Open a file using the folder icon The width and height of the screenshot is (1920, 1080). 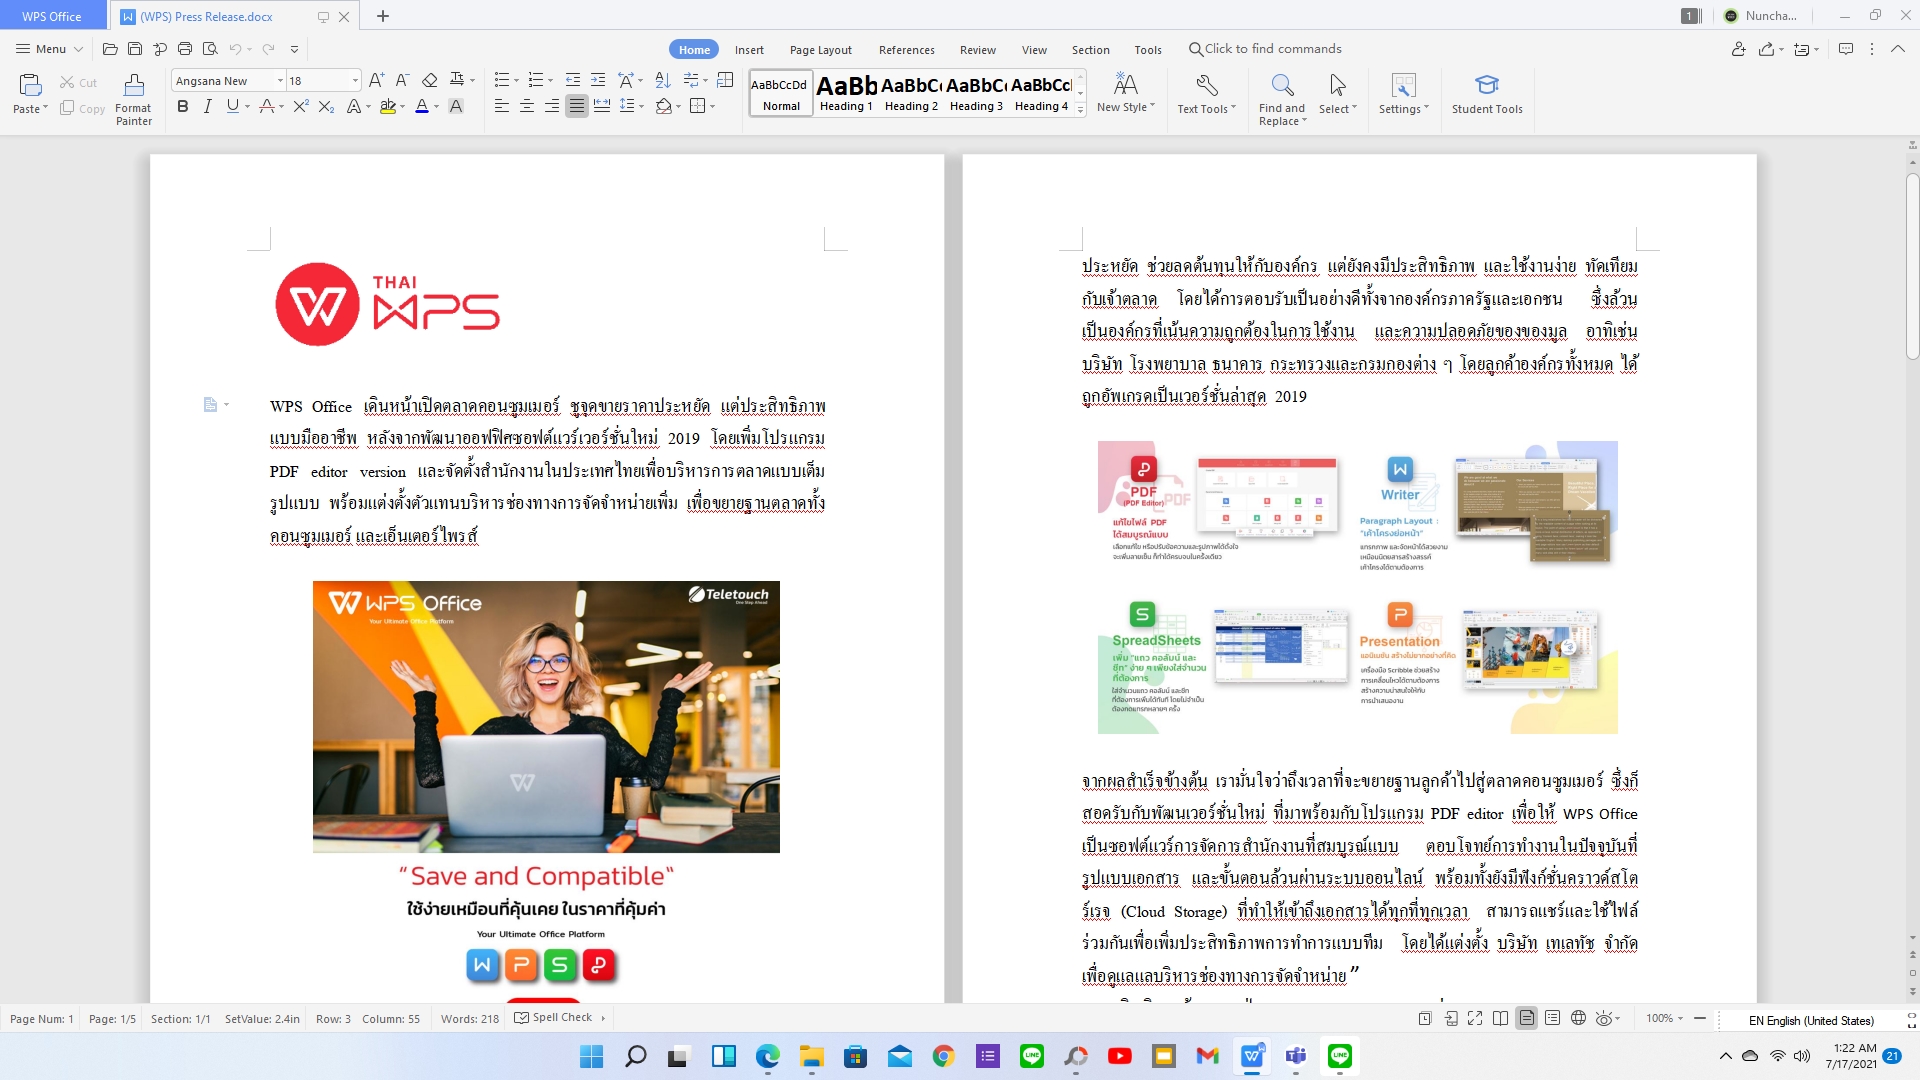coord(110,49)
